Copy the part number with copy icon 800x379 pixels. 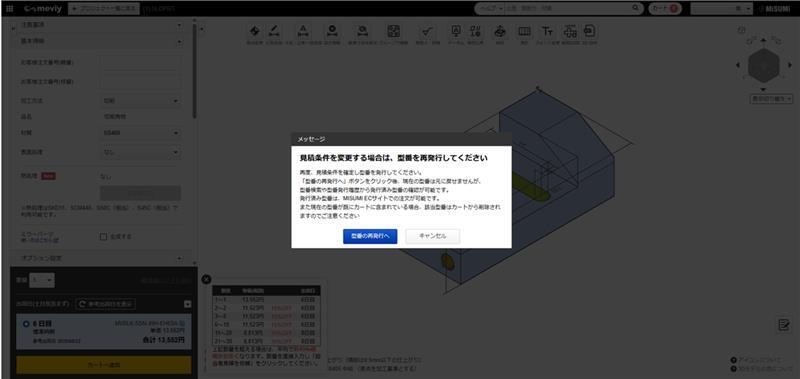183,323
